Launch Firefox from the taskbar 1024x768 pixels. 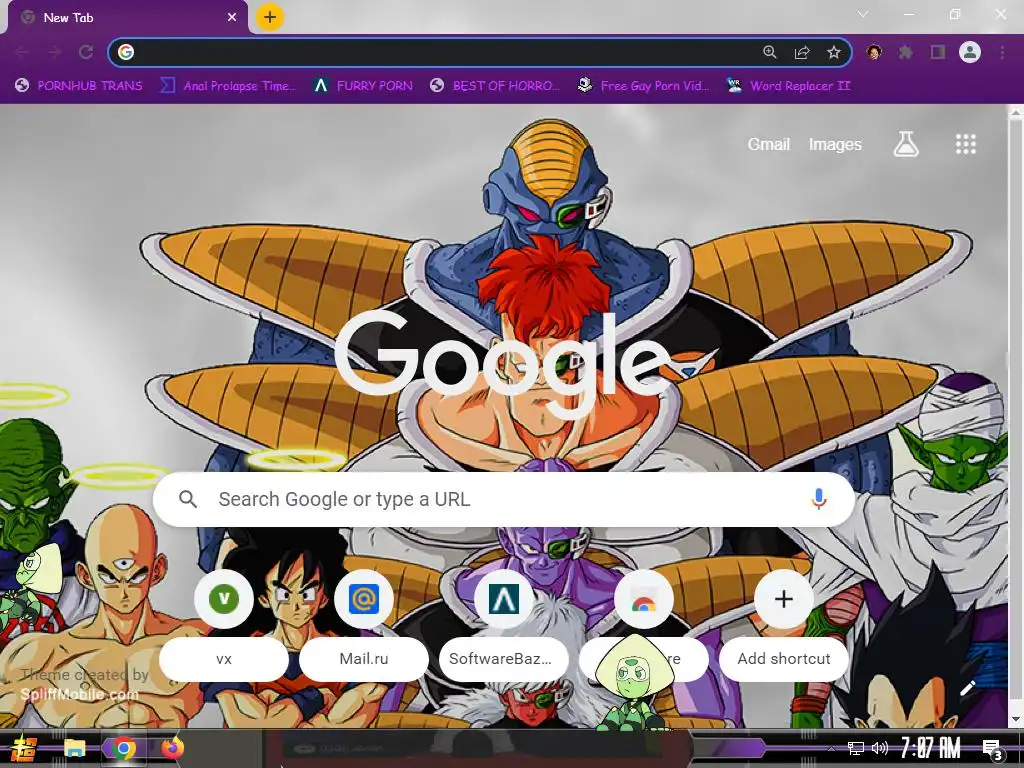172,748
